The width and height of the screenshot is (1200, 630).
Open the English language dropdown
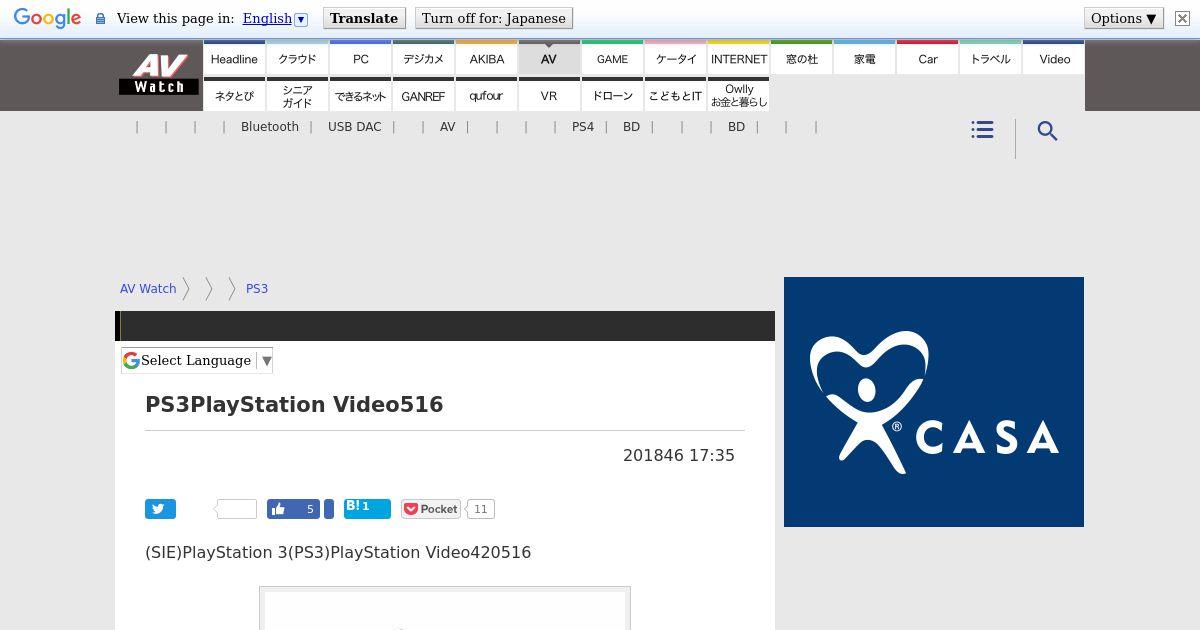[x=275, y=18]
